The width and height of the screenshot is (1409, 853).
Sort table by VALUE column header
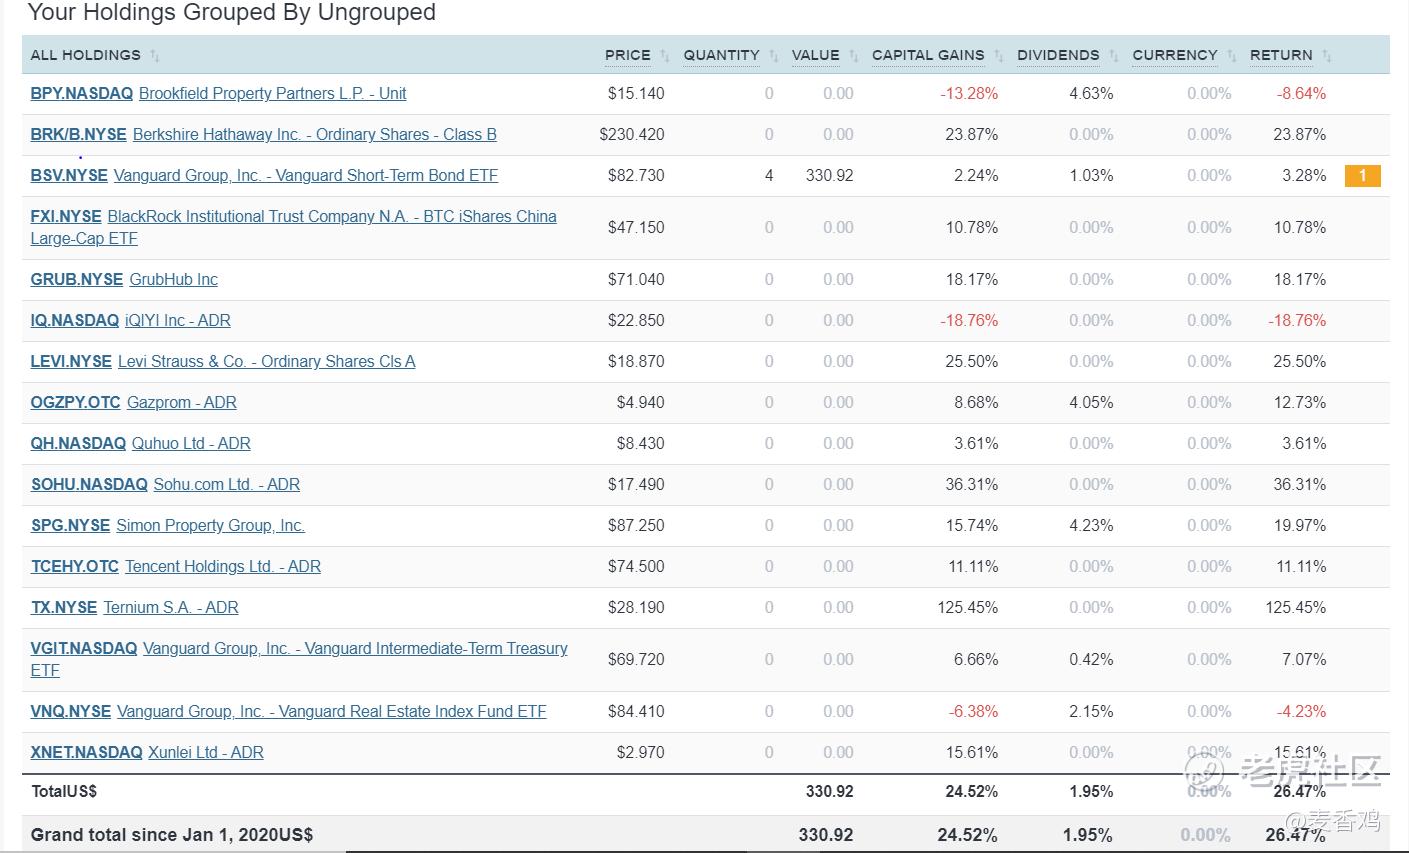tap(815, 55)
